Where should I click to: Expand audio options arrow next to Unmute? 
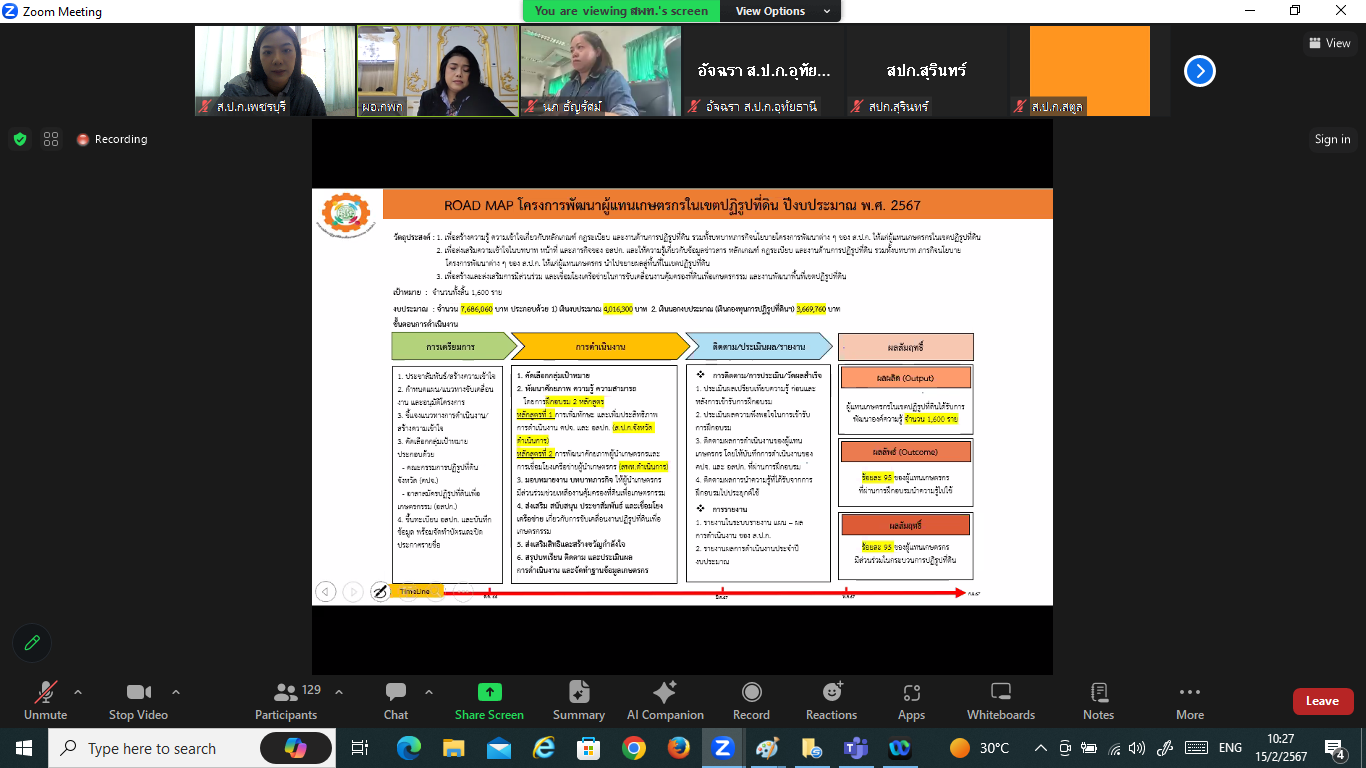pos(78,692)
